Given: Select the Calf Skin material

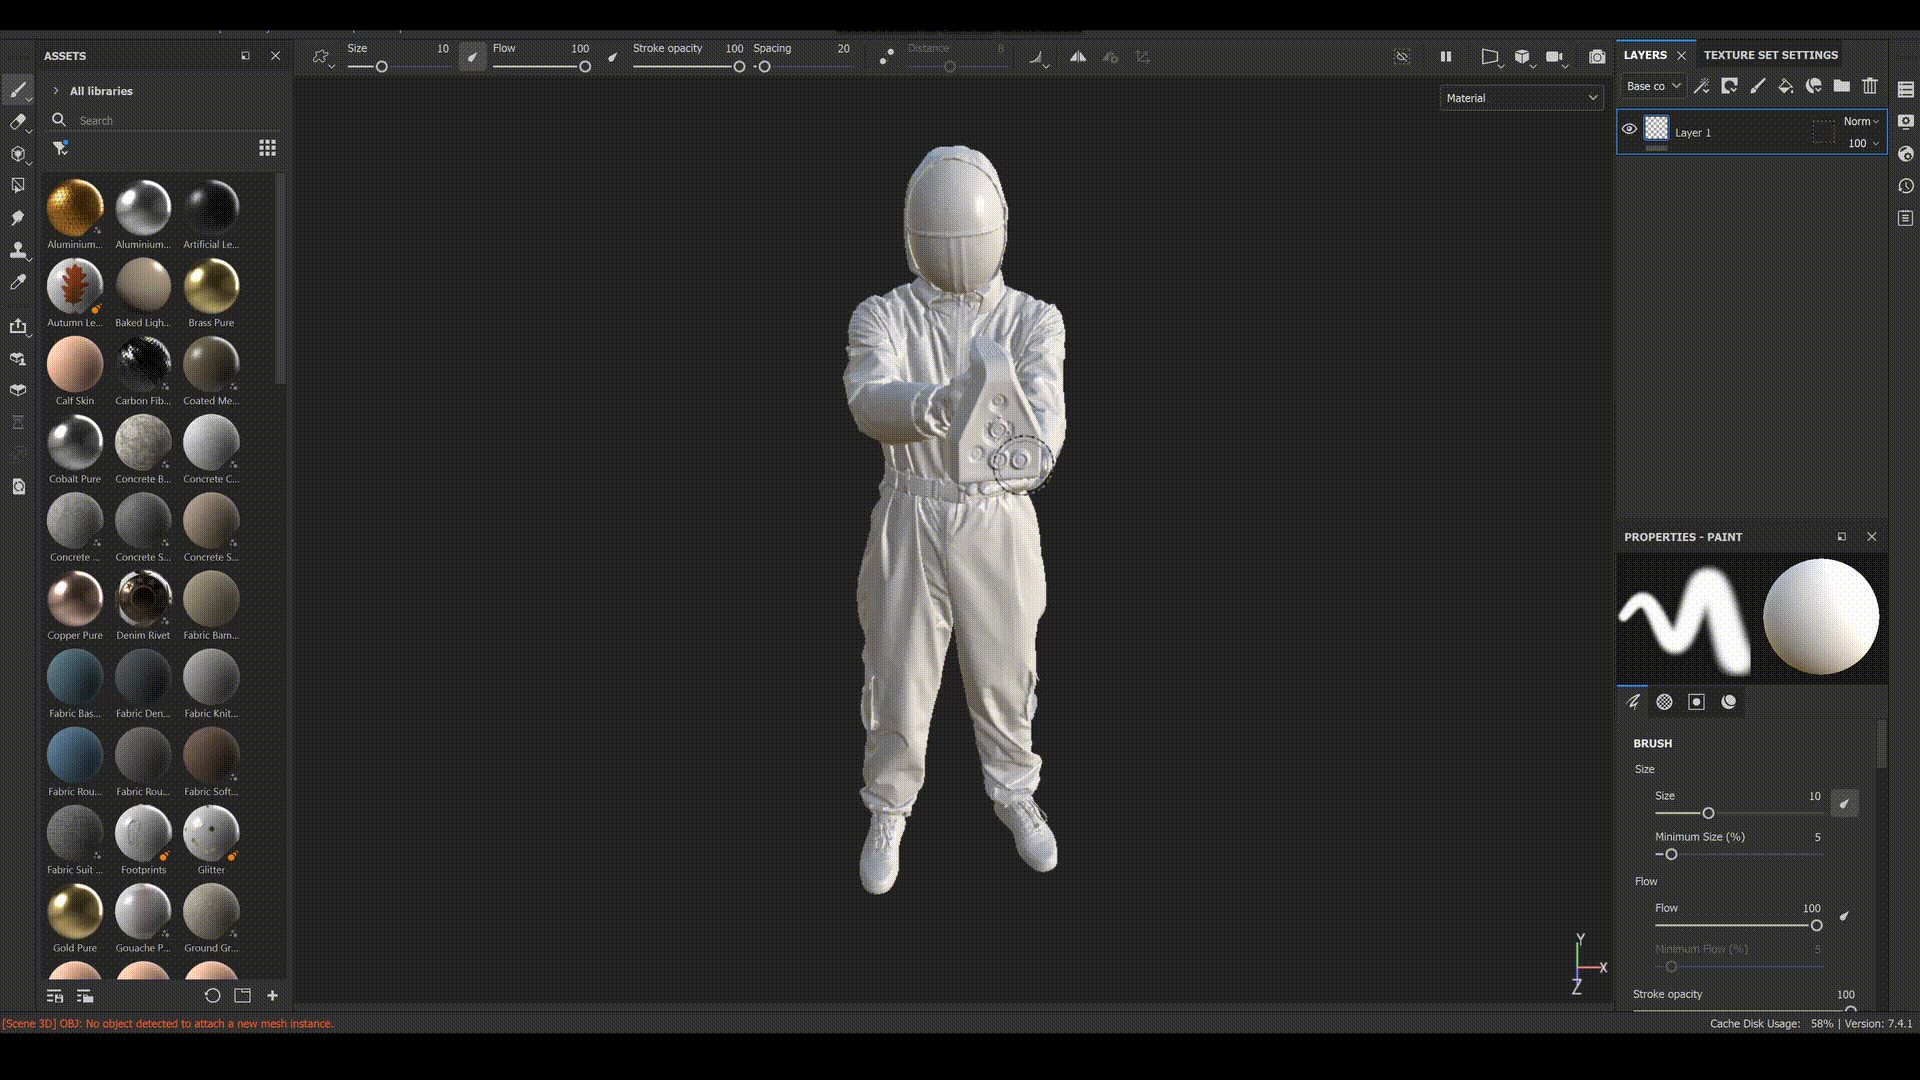Looking at the screenshot, I should 75,371.
